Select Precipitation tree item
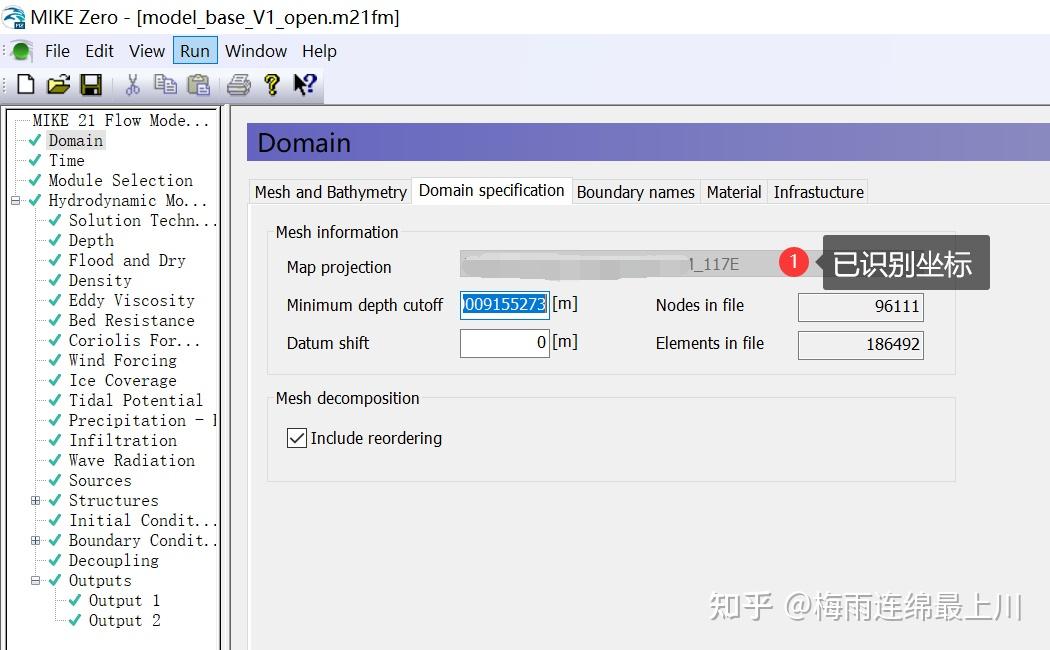Screen dimensions: 1050x650 click(142, 420)
